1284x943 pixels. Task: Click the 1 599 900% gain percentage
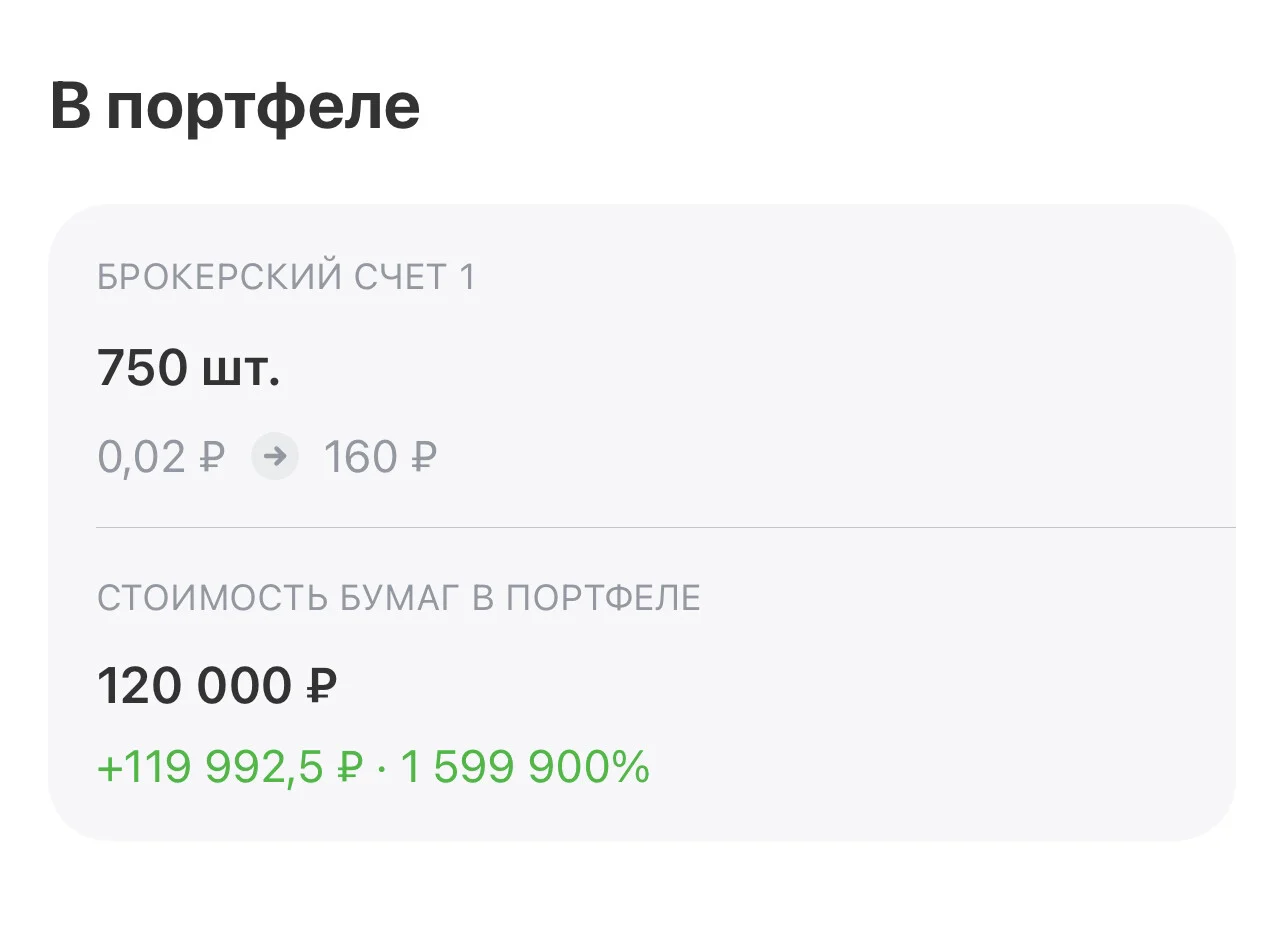pyautogui.click(x=526, y=768)
